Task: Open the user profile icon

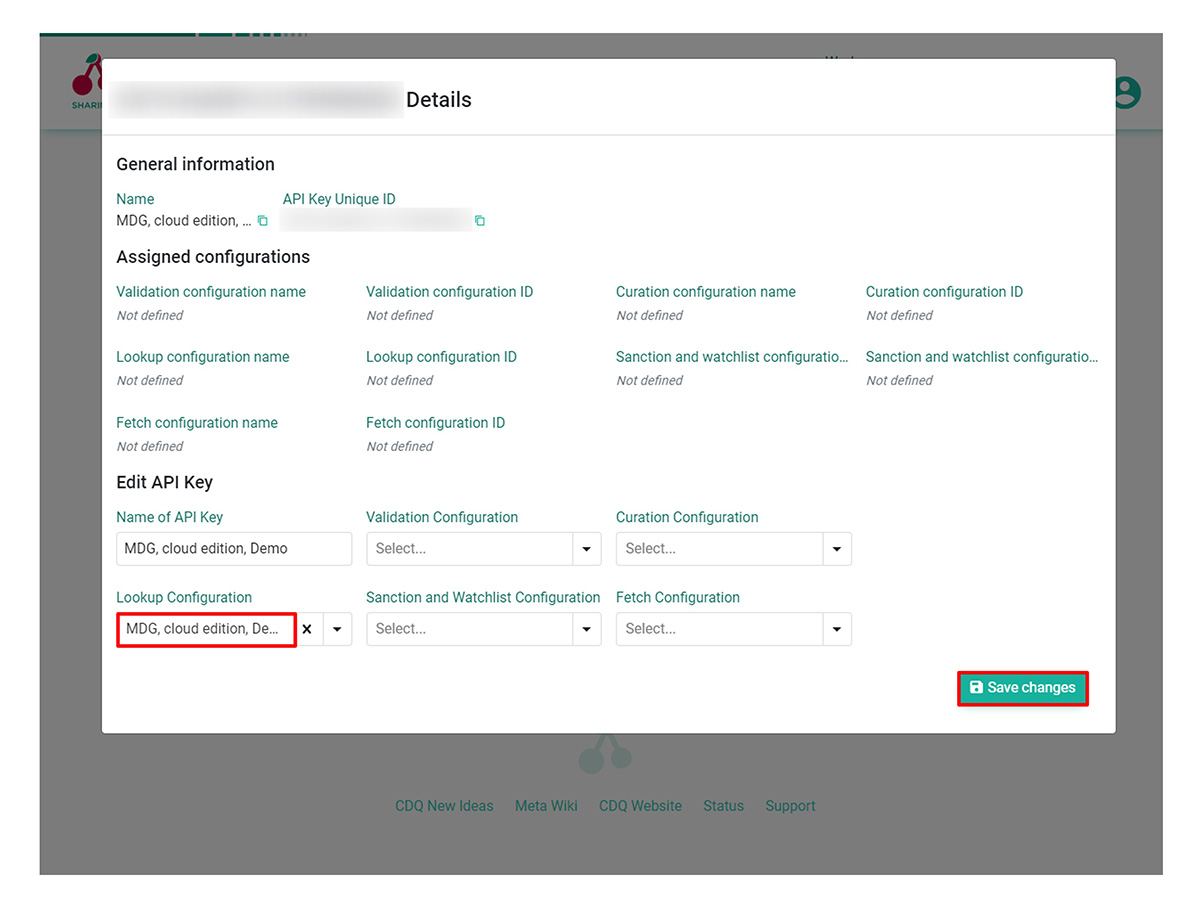Action: [x=1126, y=92]
